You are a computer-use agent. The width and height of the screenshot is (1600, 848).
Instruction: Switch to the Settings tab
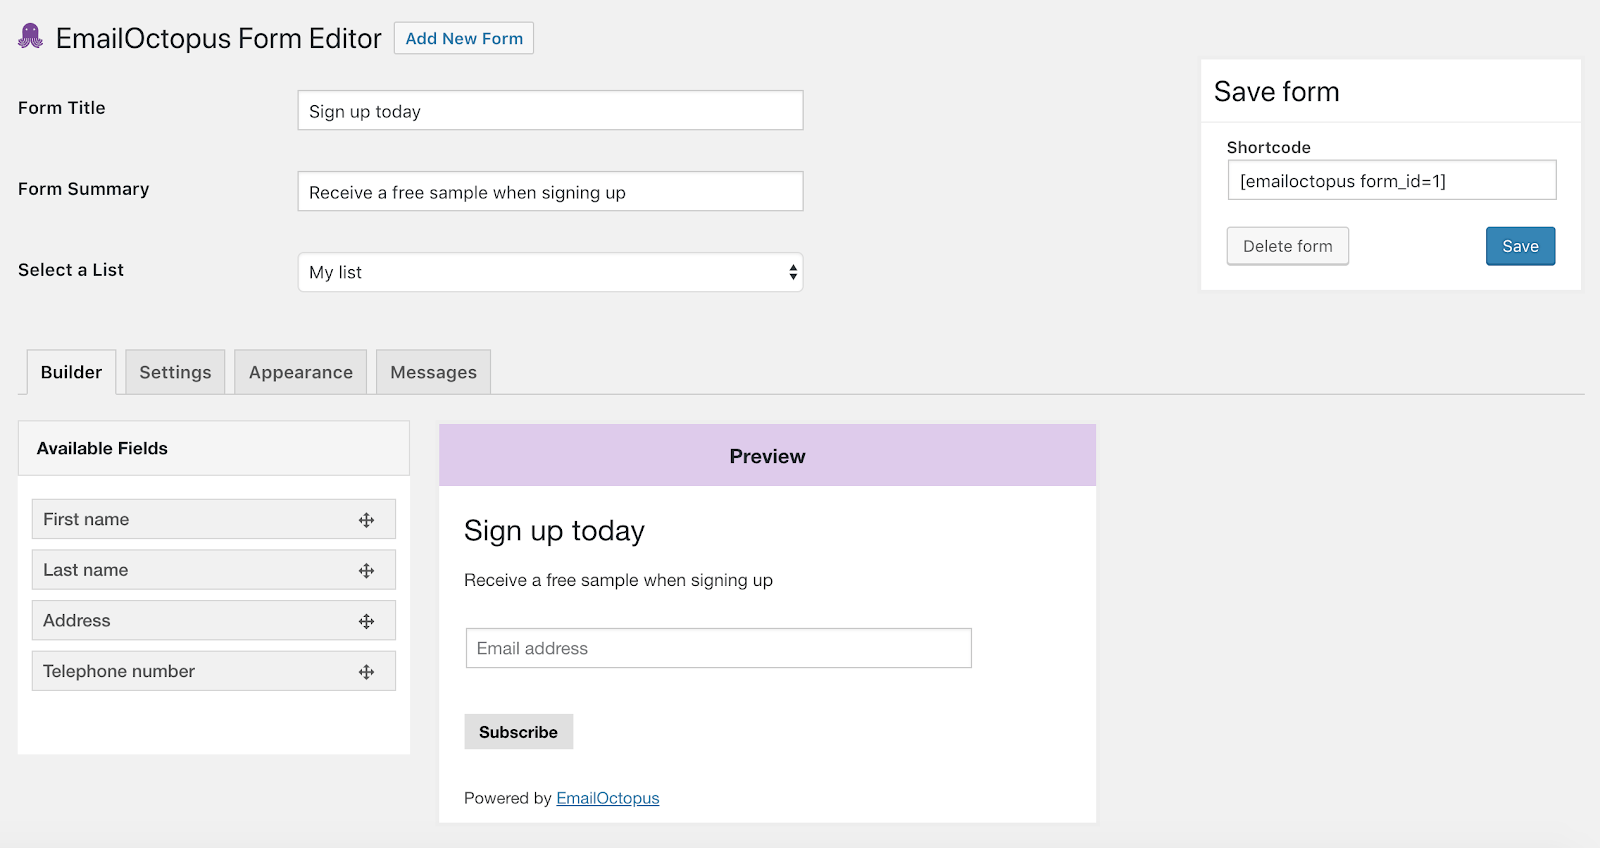tap(175, 371)
